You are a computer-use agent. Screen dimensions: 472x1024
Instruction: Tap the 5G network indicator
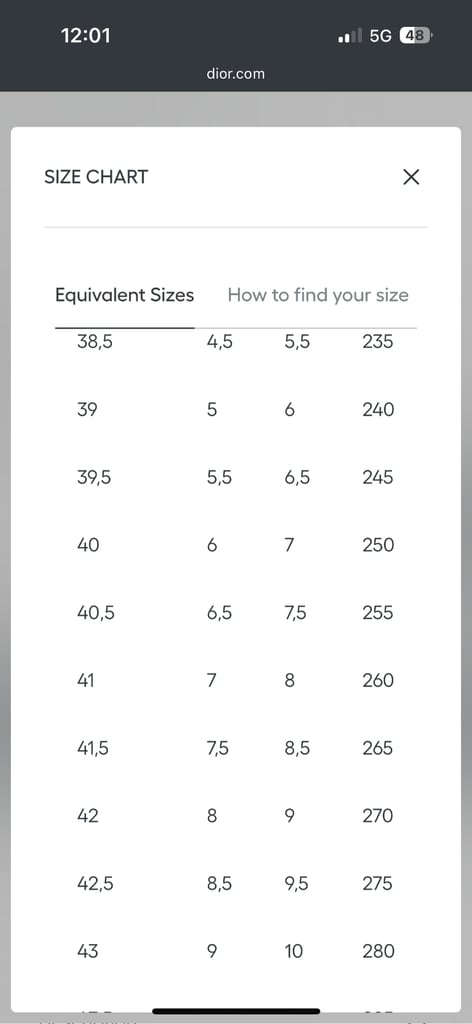(x=381, y=36)
